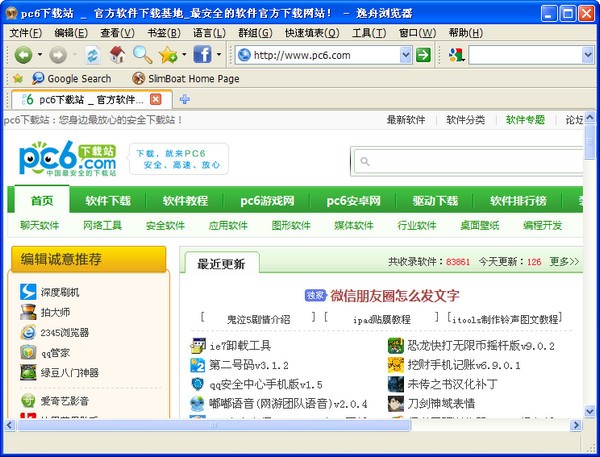
Task: Open the 工具(T) menu
Action: tap(369, 33)
